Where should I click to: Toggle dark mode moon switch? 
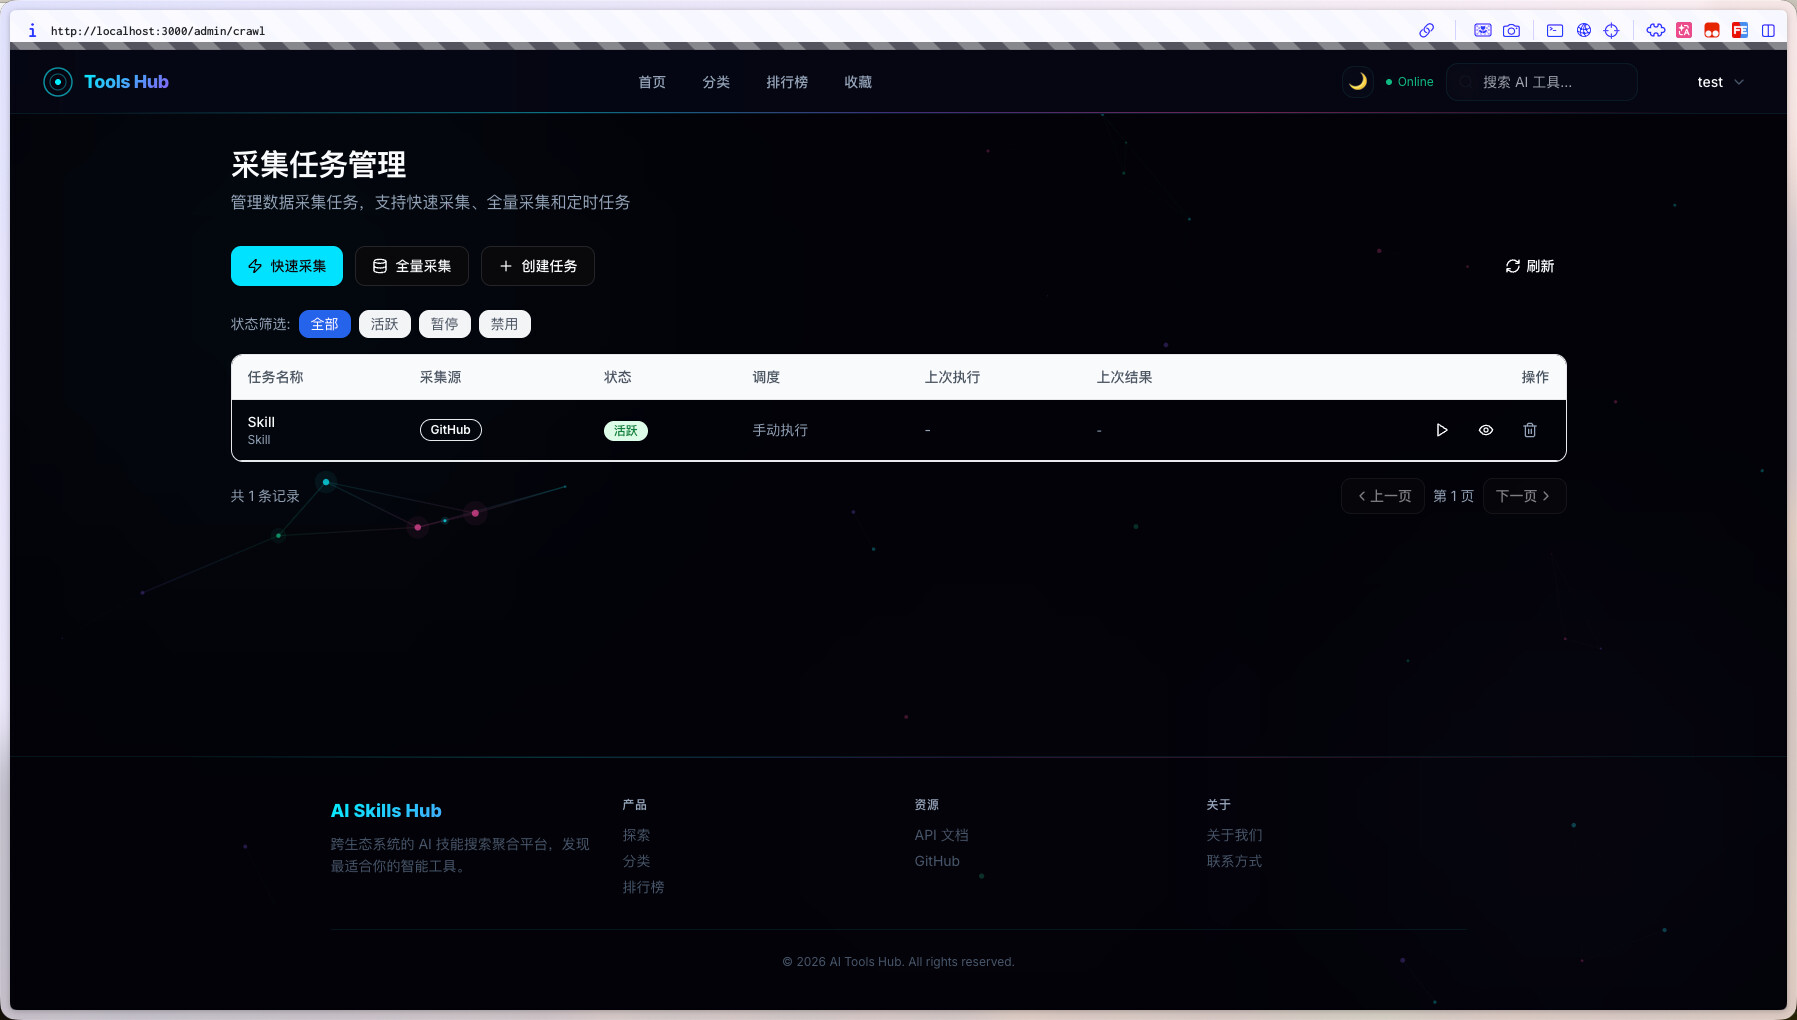point(1357,82)
